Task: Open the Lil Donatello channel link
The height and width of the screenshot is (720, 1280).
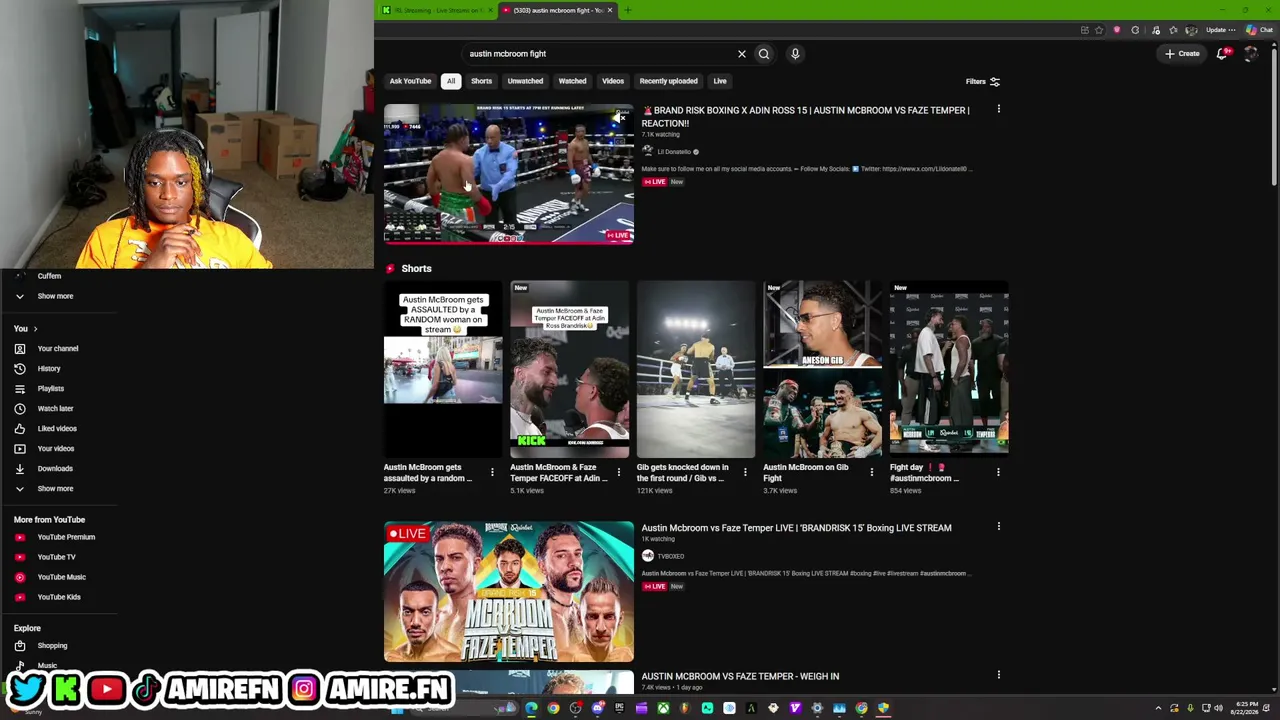Action: coord(673,152)
